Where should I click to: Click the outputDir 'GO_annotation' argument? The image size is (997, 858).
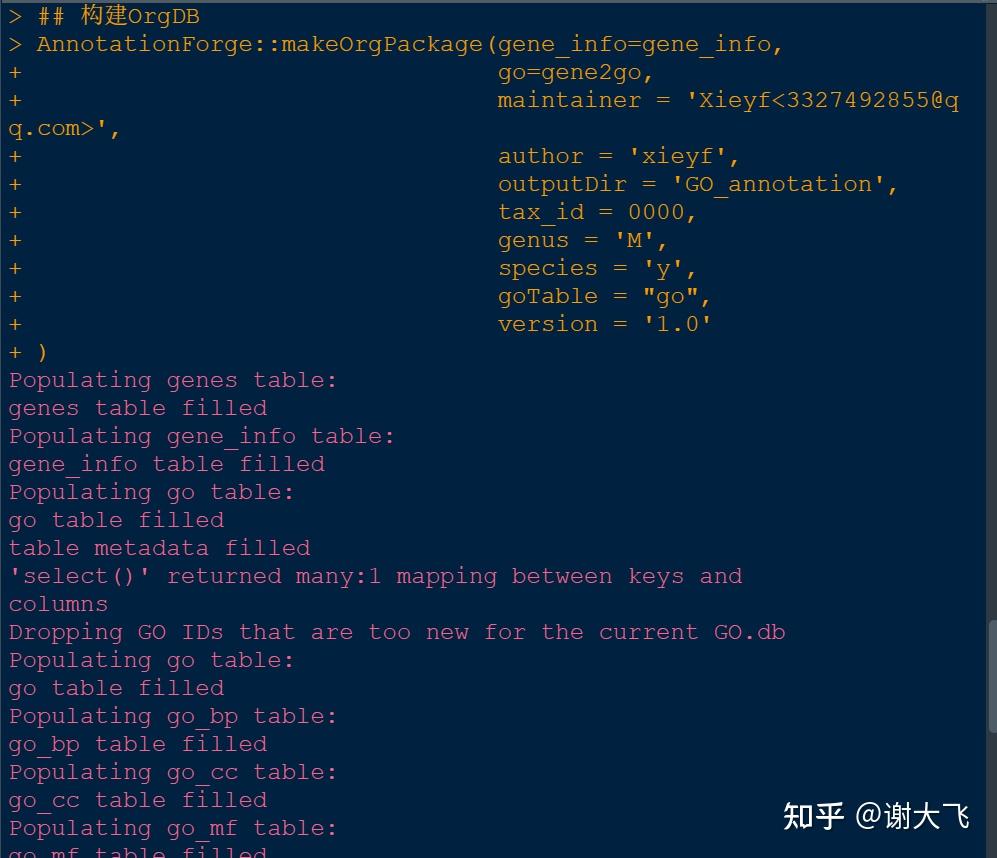[x=698, y=184]
